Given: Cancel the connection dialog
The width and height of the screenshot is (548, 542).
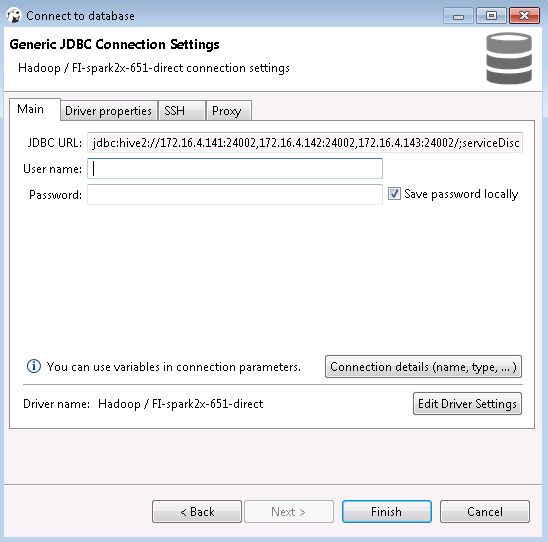Looking at the screenshot, I should [485, 512].
